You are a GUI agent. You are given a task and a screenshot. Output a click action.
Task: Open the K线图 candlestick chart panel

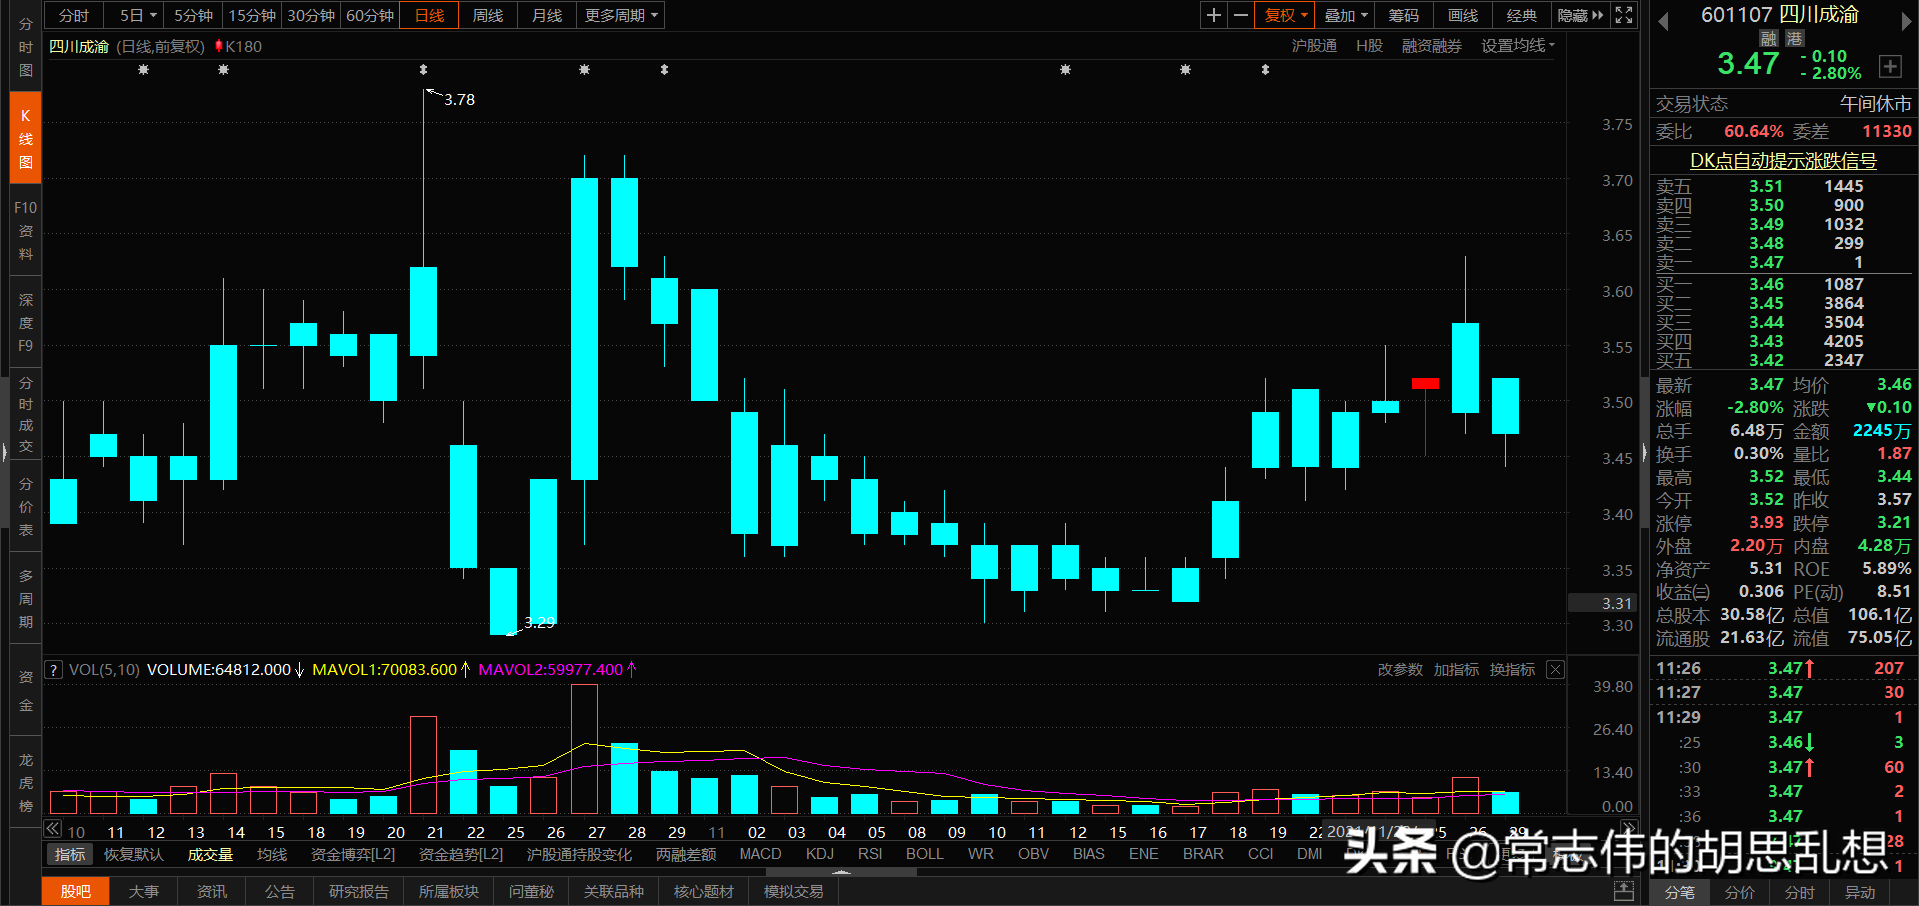(24, 136)
